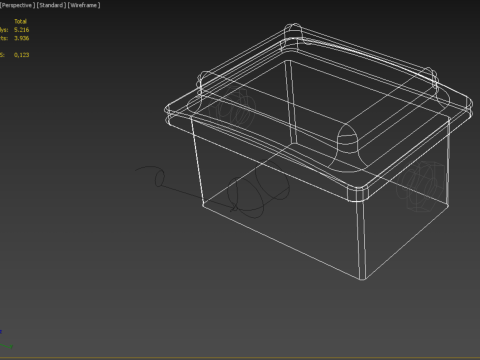Open the Wireframe display mode menu
480x360 pixels.
(x=84, y=5)
